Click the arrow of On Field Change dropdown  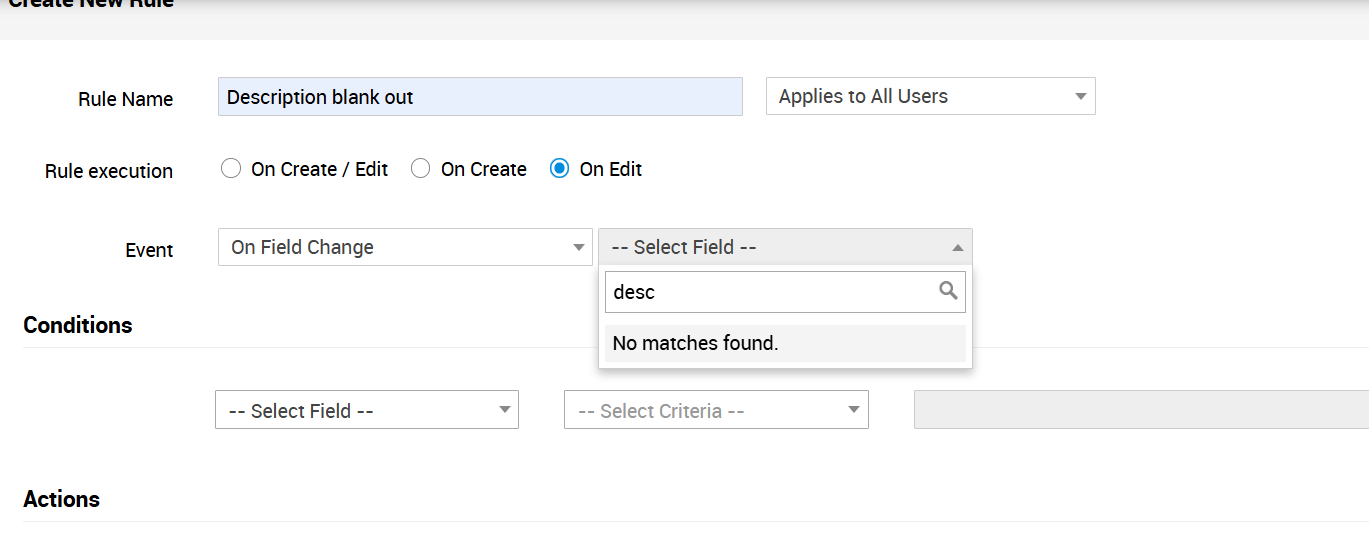tap(578, 248)
